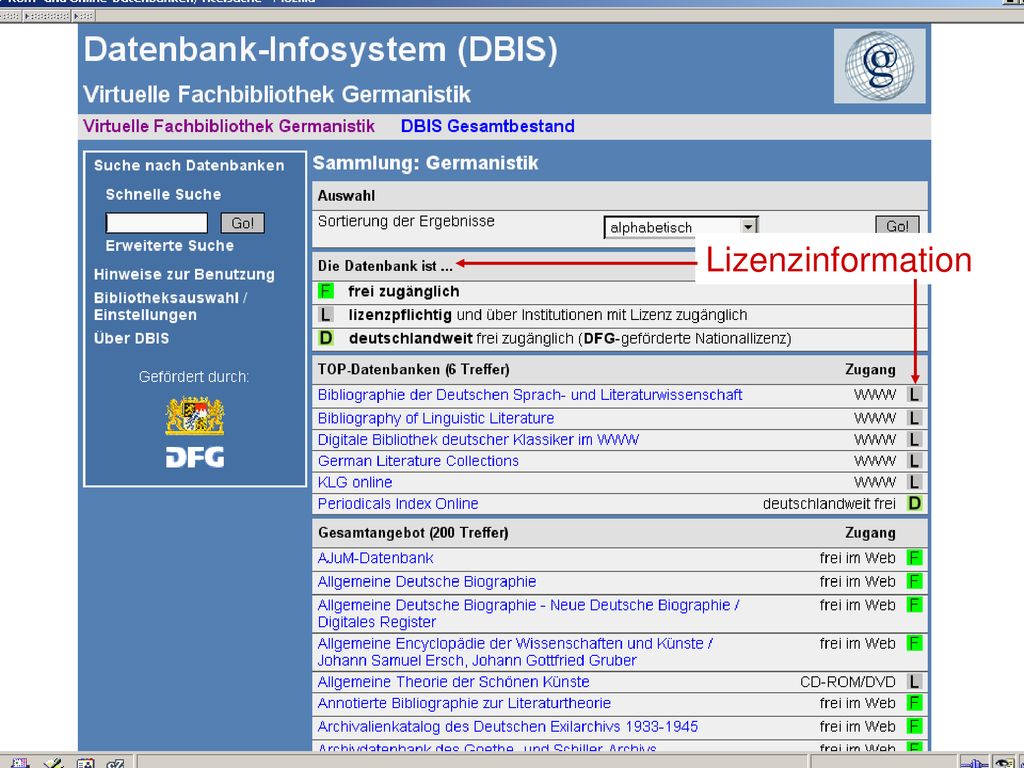The height and width of the screenshot is (768, 1024).
Task: Open Periodicals Index Online
Action: pos(398,504)
